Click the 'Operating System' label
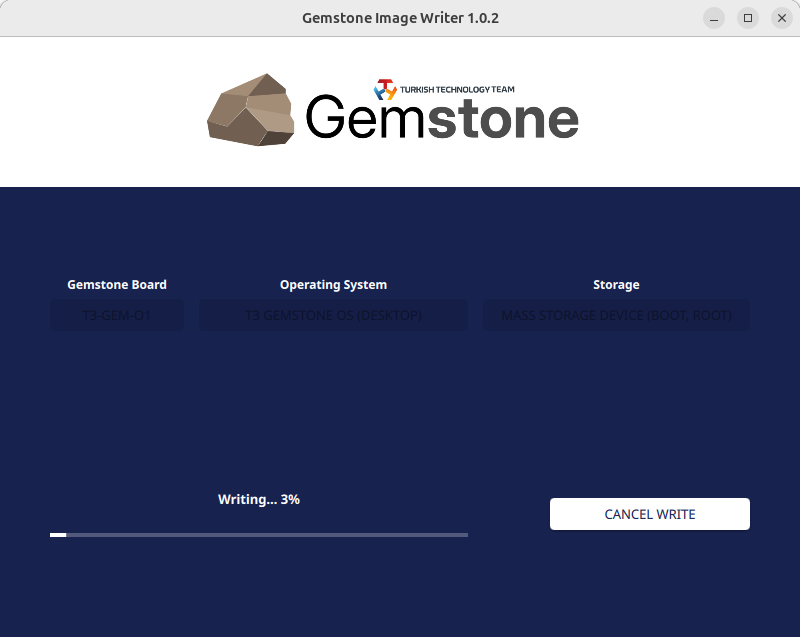The width and height of the screenshot is (800, 637). click(x=333, y=285)
